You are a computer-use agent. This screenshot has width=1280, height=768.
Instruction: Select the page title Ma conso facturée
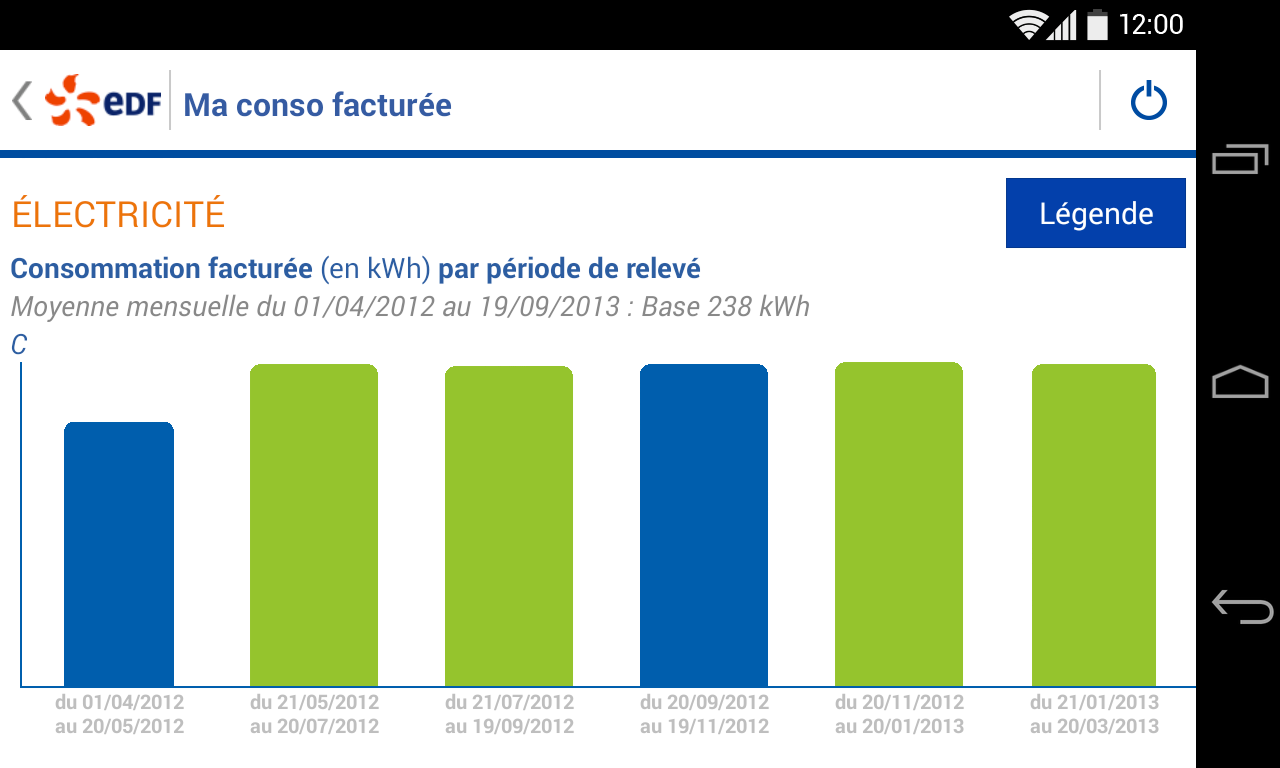pyautogui.click(x=316, y=104)
